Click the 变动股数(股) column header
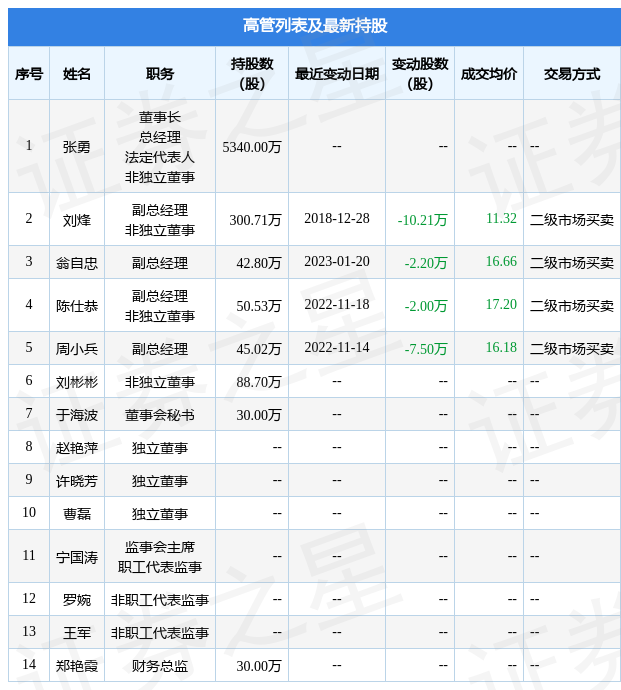This screenshot has width=621, height=690. 420,74
